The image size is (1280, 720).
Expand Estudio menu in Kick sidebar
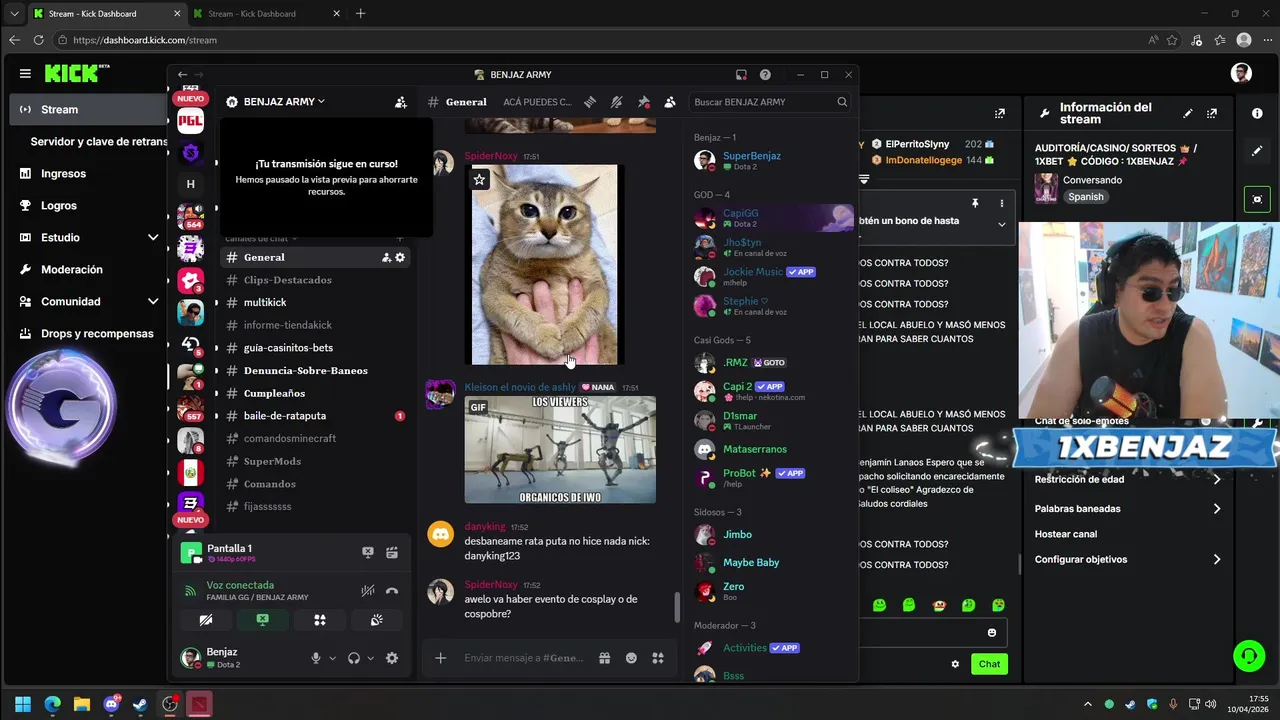(153, 238)
